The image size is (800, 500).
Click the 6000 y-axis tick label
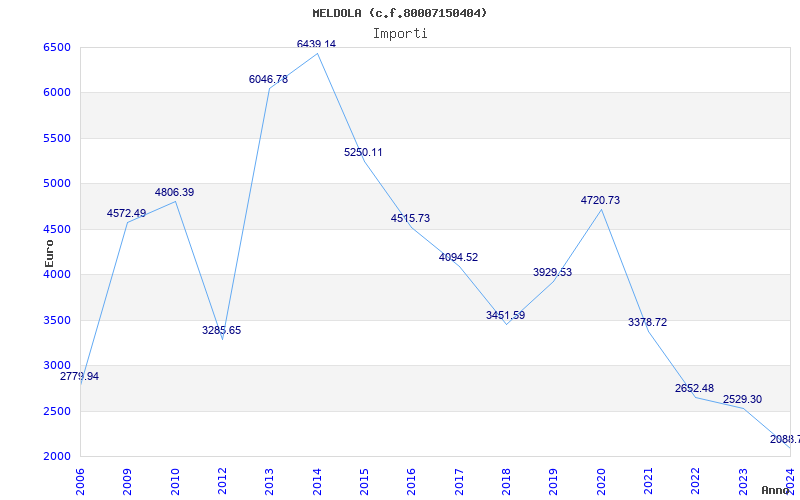(56, 93)
